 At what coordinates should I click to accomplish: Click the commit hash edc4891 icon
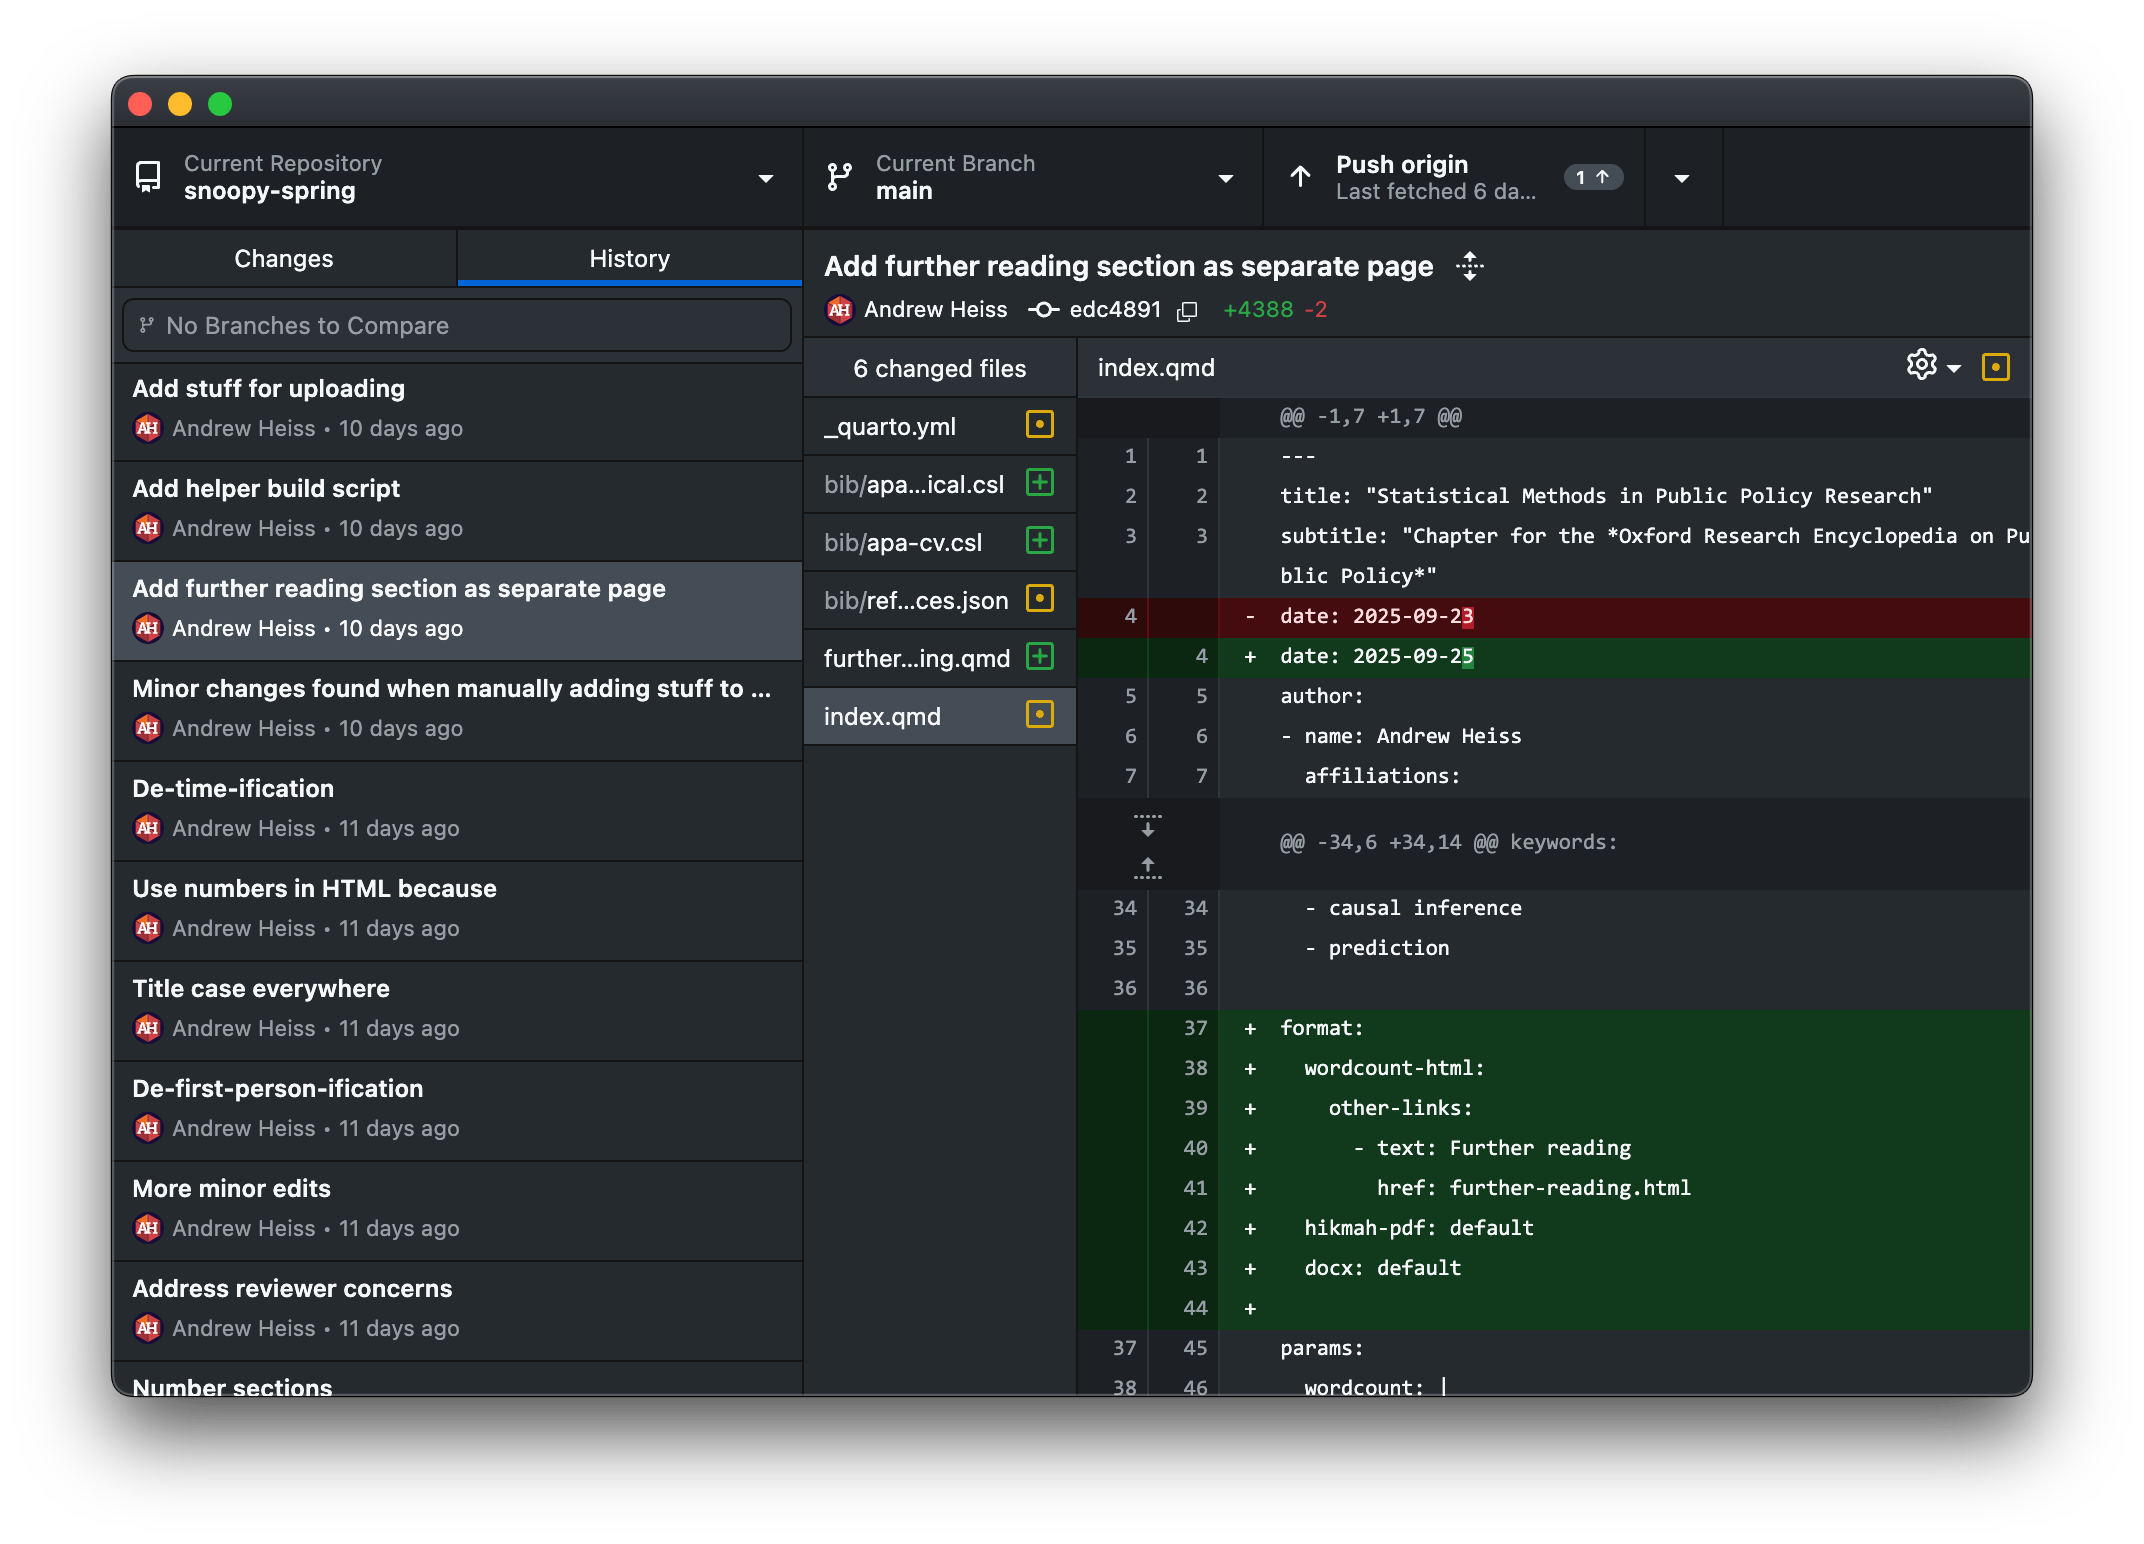(1044, 310)
